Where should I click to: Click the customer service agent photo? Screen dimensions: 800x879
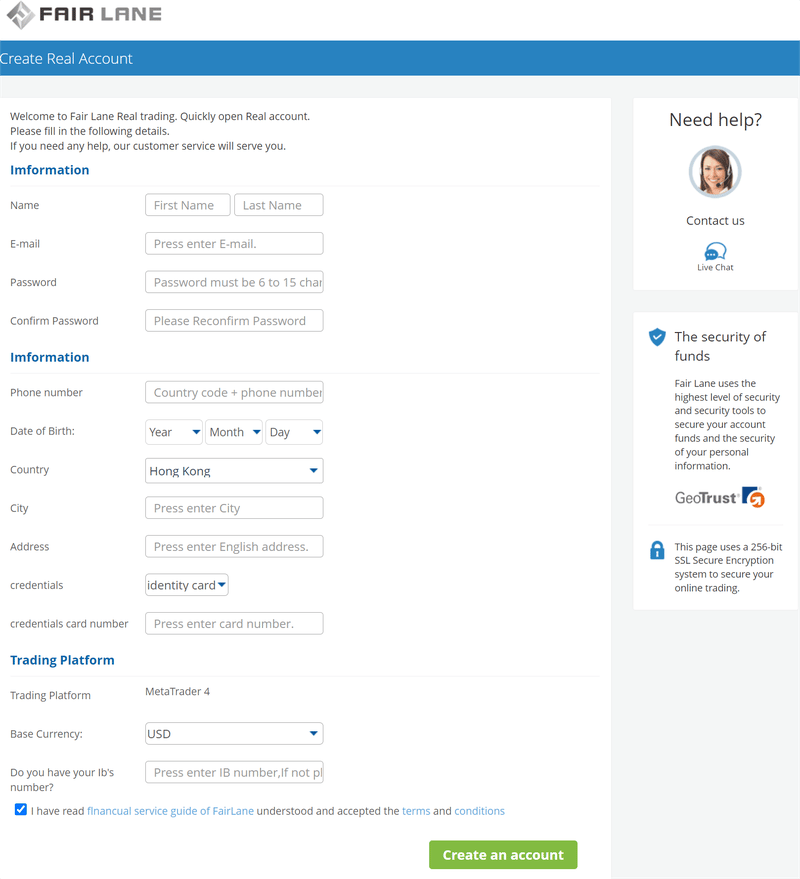715,172
